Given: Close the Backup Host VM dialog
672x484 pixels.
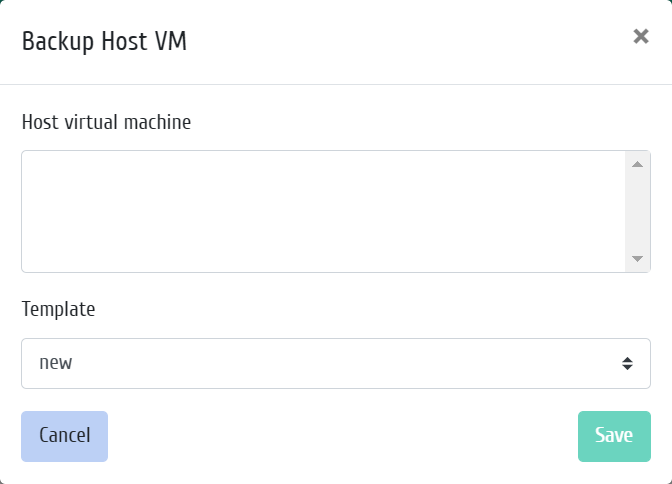Looking at the screenshot, I should 641,36.
